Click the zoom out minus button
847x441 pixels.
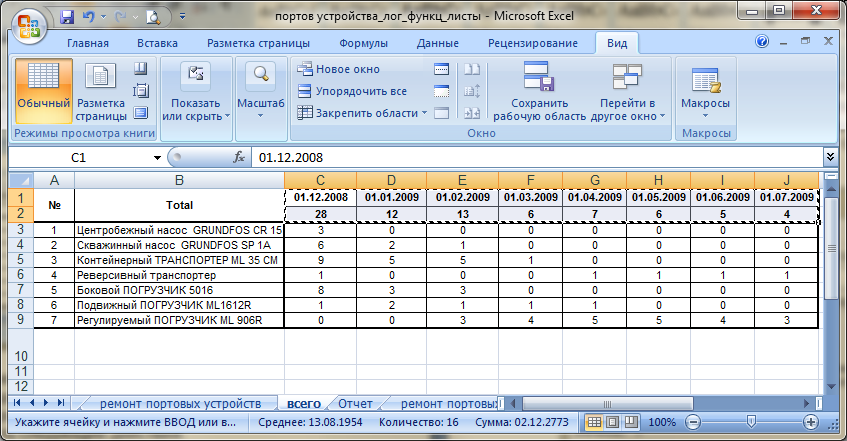[693, 422]
